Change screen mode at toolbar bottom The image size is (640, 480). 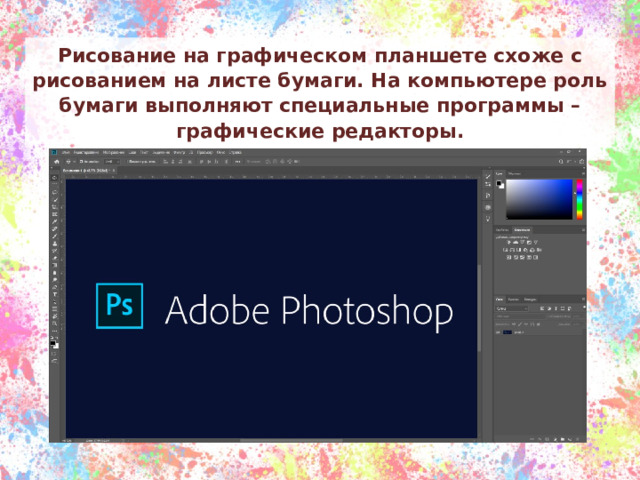[x=53, y=361]
